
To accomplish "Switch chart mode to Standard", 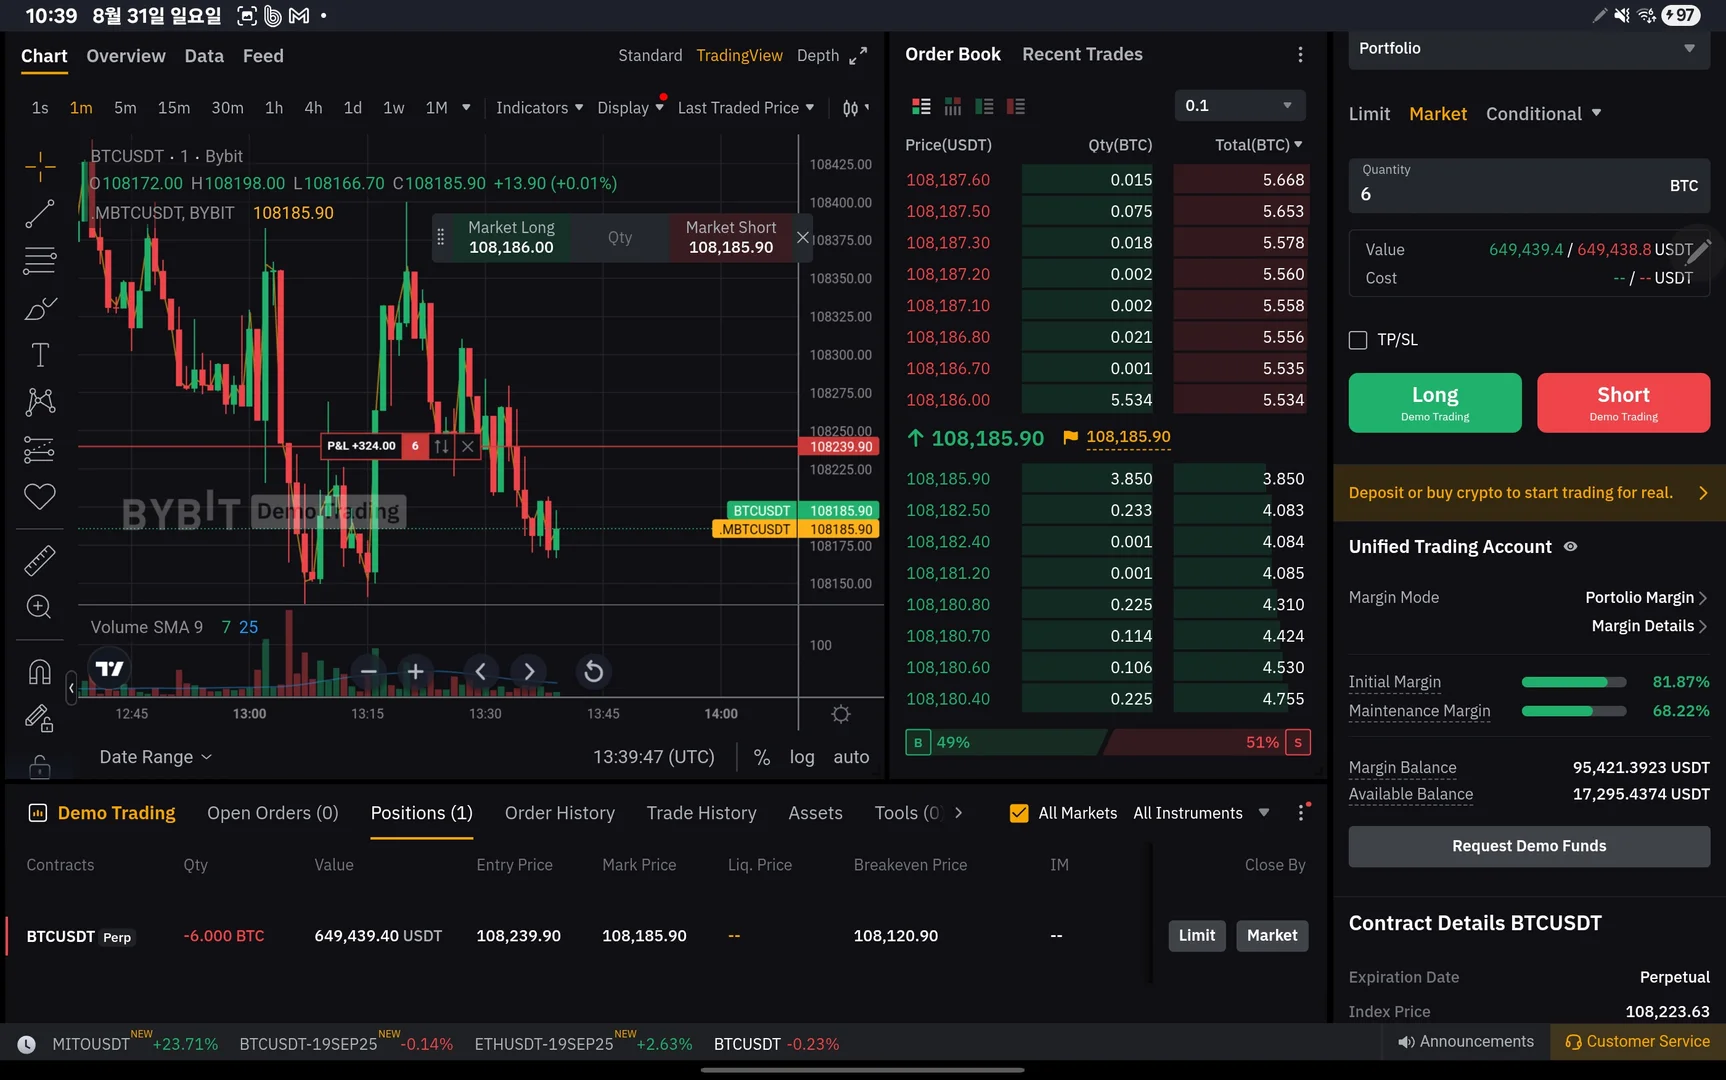I will coord(650,56).
